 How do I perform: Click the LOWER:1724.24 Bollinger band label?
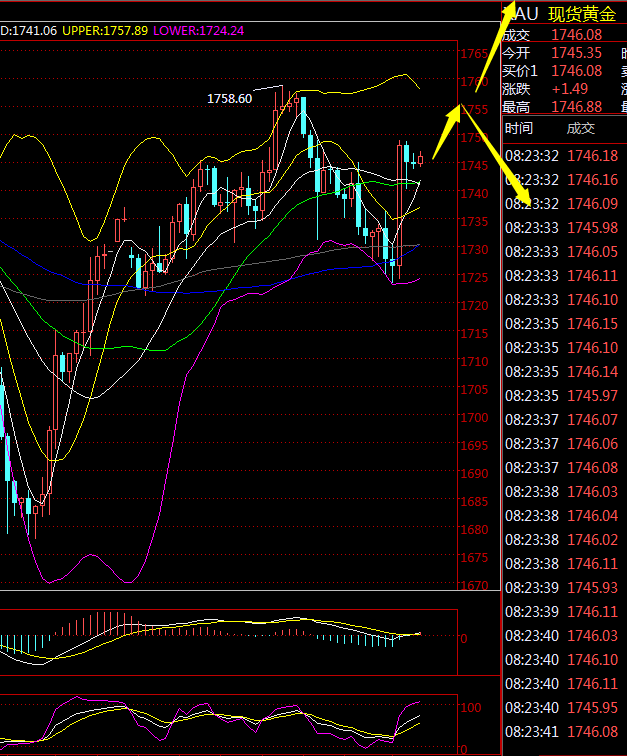(x=198, y=31)
